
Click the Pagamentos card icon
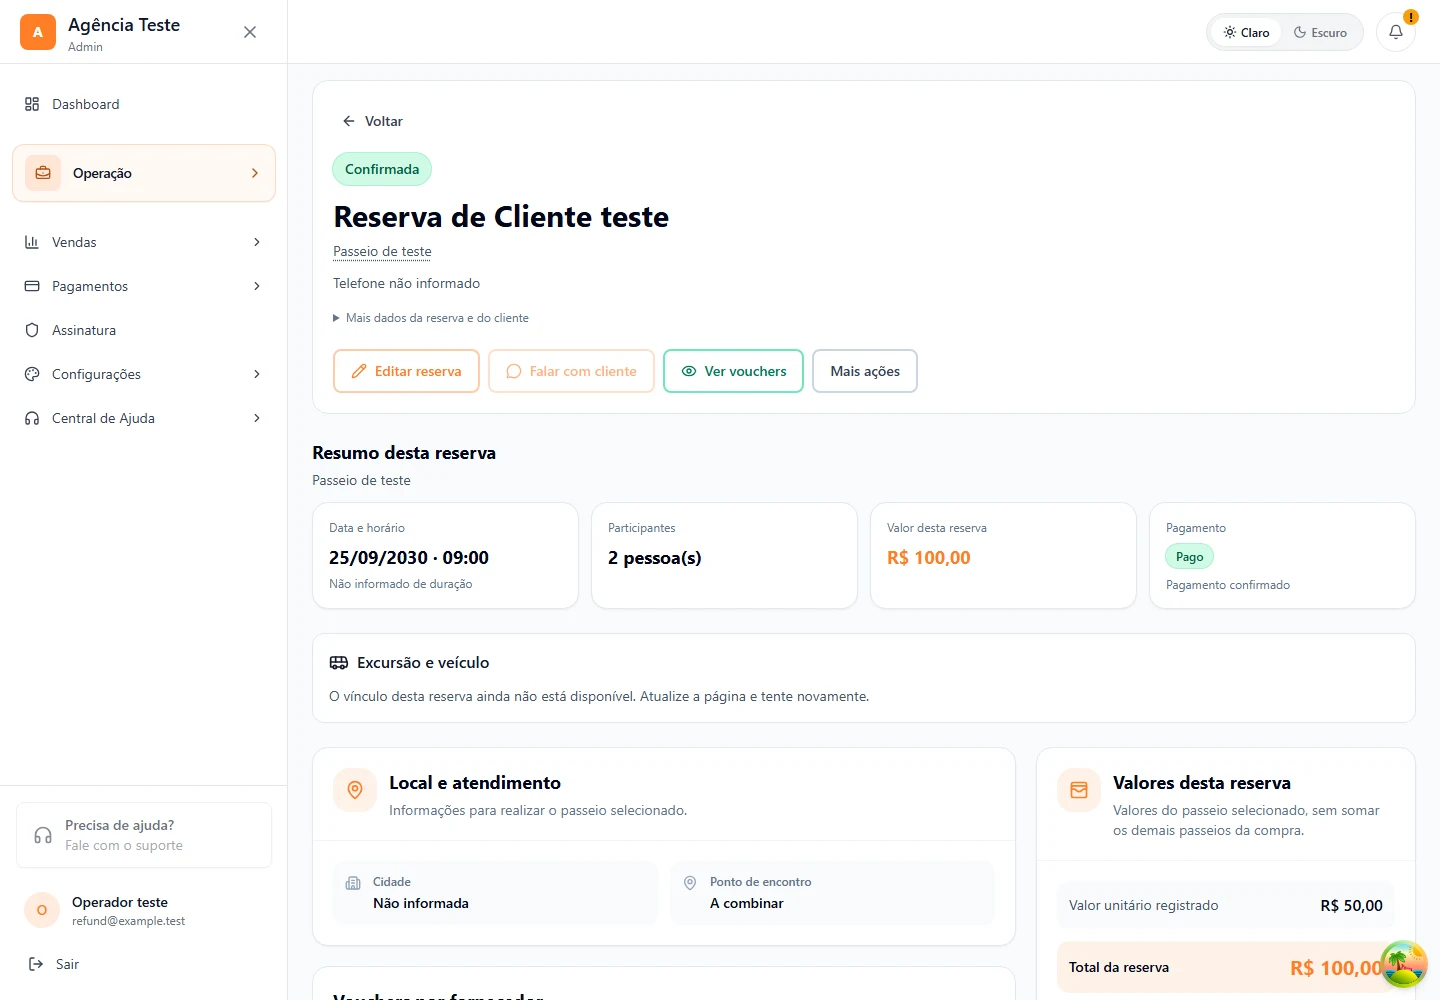point(32,286)
